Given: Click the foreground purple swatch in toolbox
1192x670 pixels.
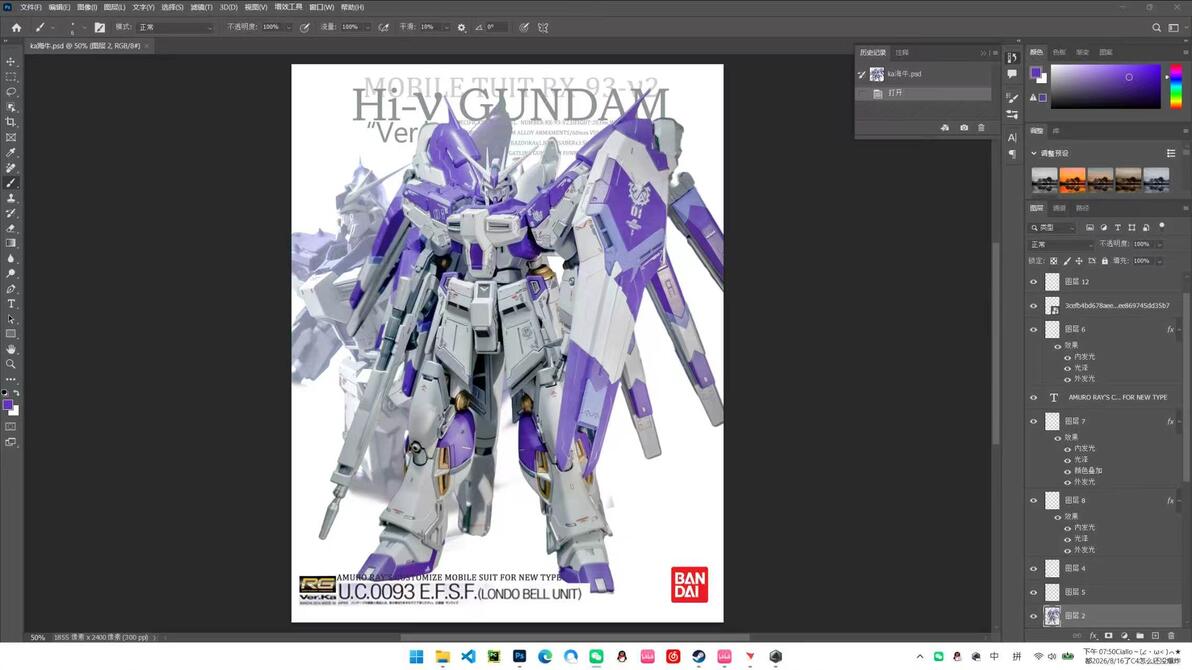Looking at the screenshot, I should click(x=8, y=405).
